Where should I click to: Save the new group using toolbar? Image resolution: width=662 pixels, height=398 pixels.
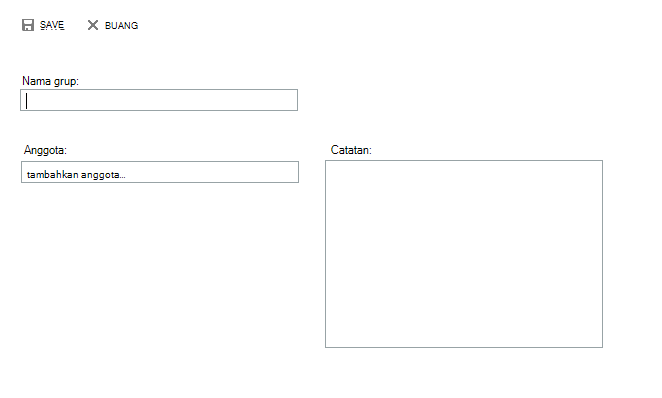coord(43,25)
